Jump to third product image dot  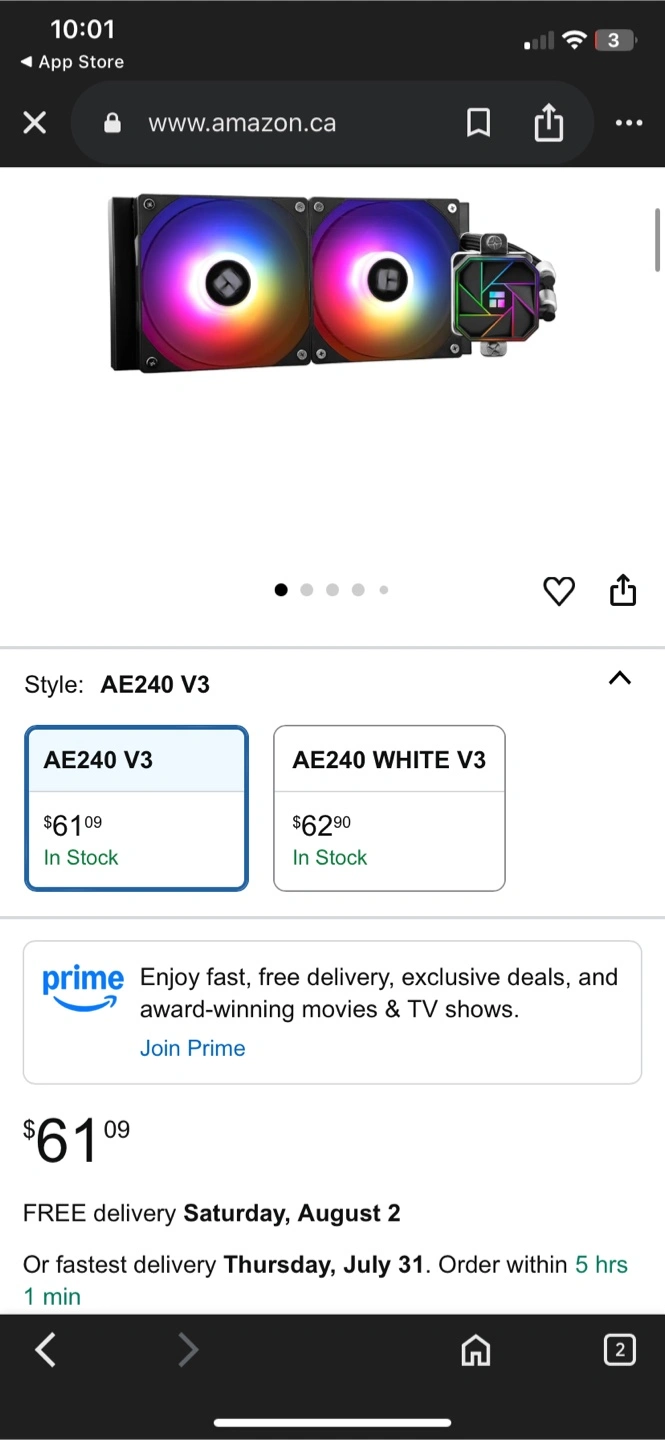pyautogui.click(x=332, y=590)
